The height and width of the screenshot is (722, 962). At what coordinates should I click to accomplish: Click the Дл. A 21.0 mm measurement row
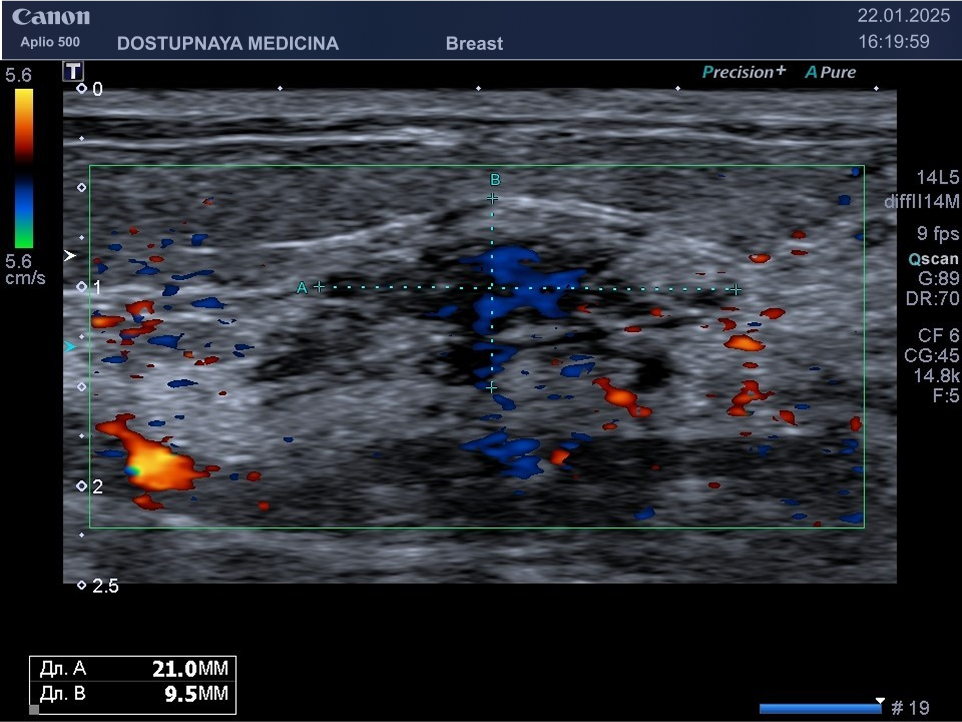[x=133, y=670]
